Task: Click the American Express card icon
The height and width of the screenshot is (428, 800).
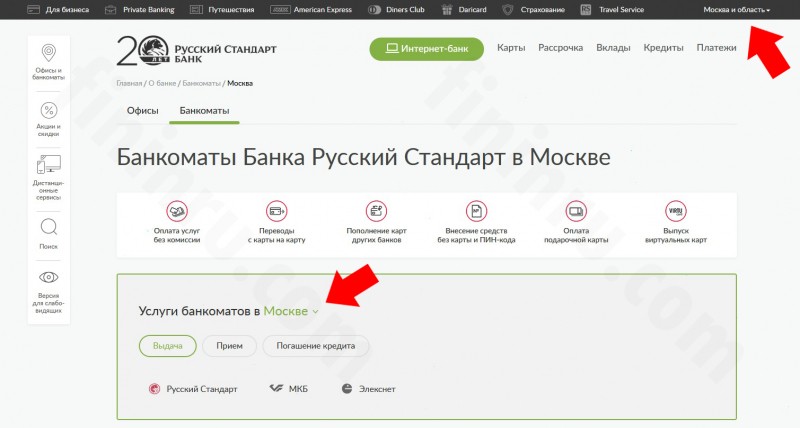Action: [280, 9]
